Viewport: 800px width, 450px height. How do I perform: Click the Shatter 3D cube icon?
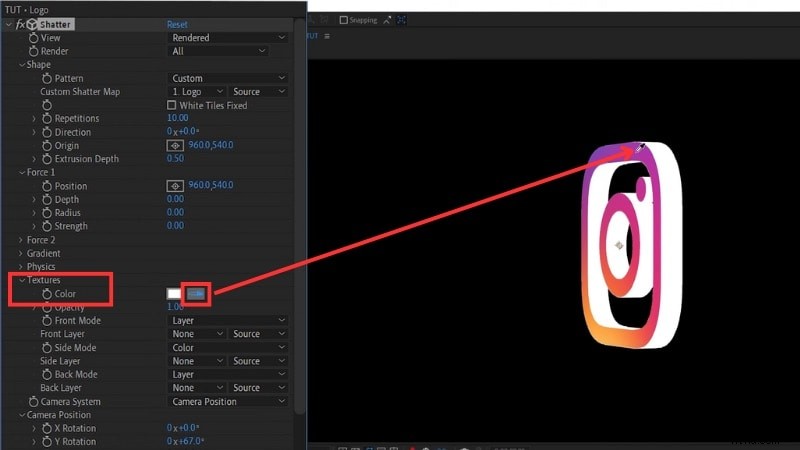(x=32, y=24)
